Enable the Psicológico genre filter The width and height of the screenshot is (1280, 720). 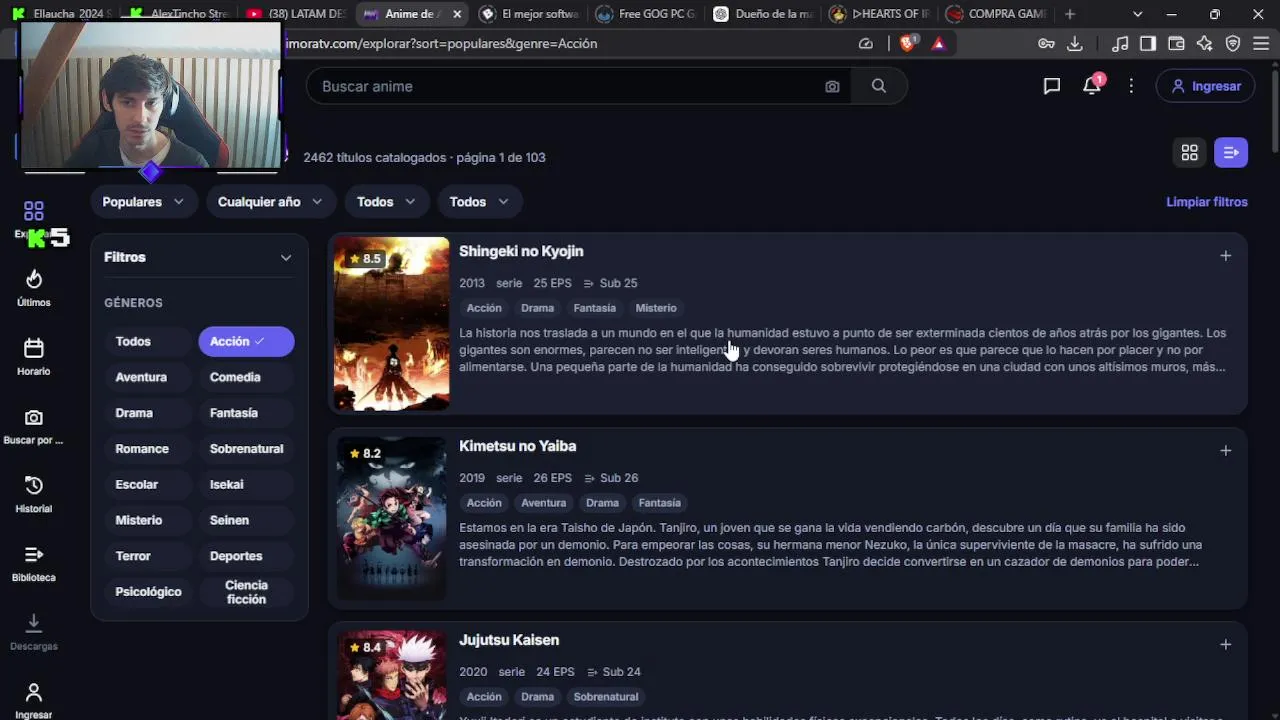(x=148, y=592)
